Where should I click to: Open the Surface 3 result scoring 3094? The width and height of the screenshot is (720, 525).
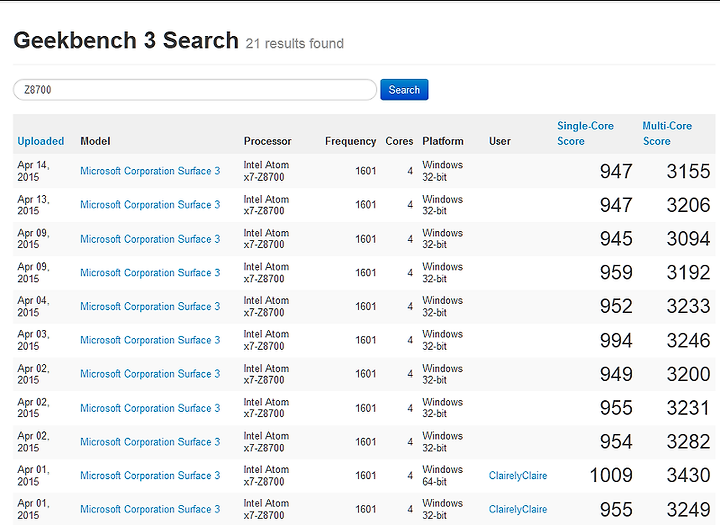click(150, 239)
